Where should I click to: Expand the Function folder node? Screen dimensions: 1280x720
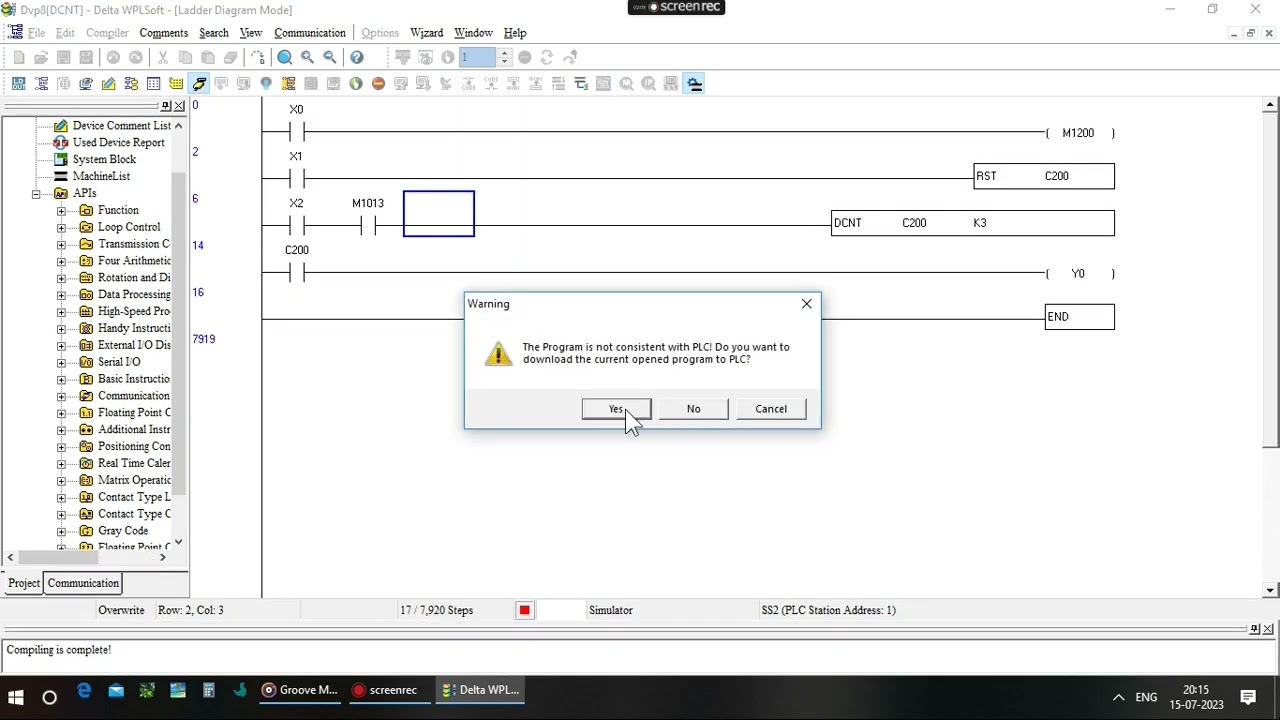point(61,211)
